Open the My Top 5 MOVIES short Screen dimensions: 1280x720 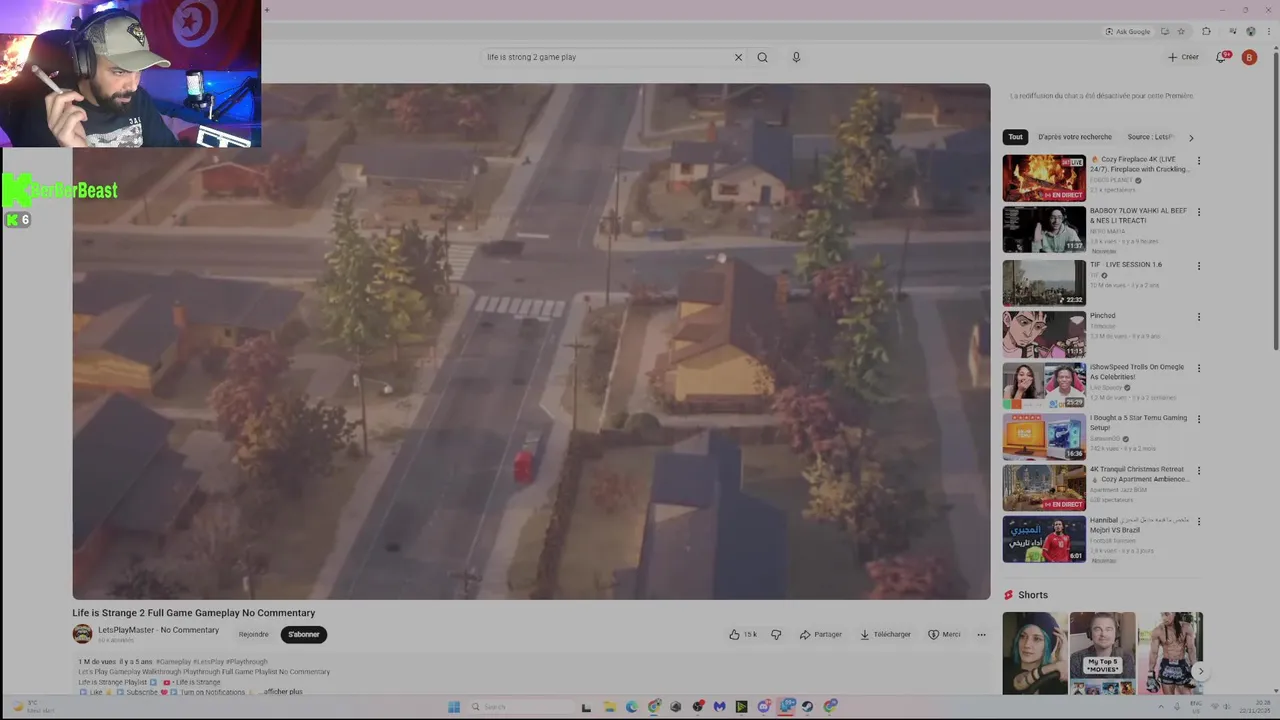point(1102,653)
